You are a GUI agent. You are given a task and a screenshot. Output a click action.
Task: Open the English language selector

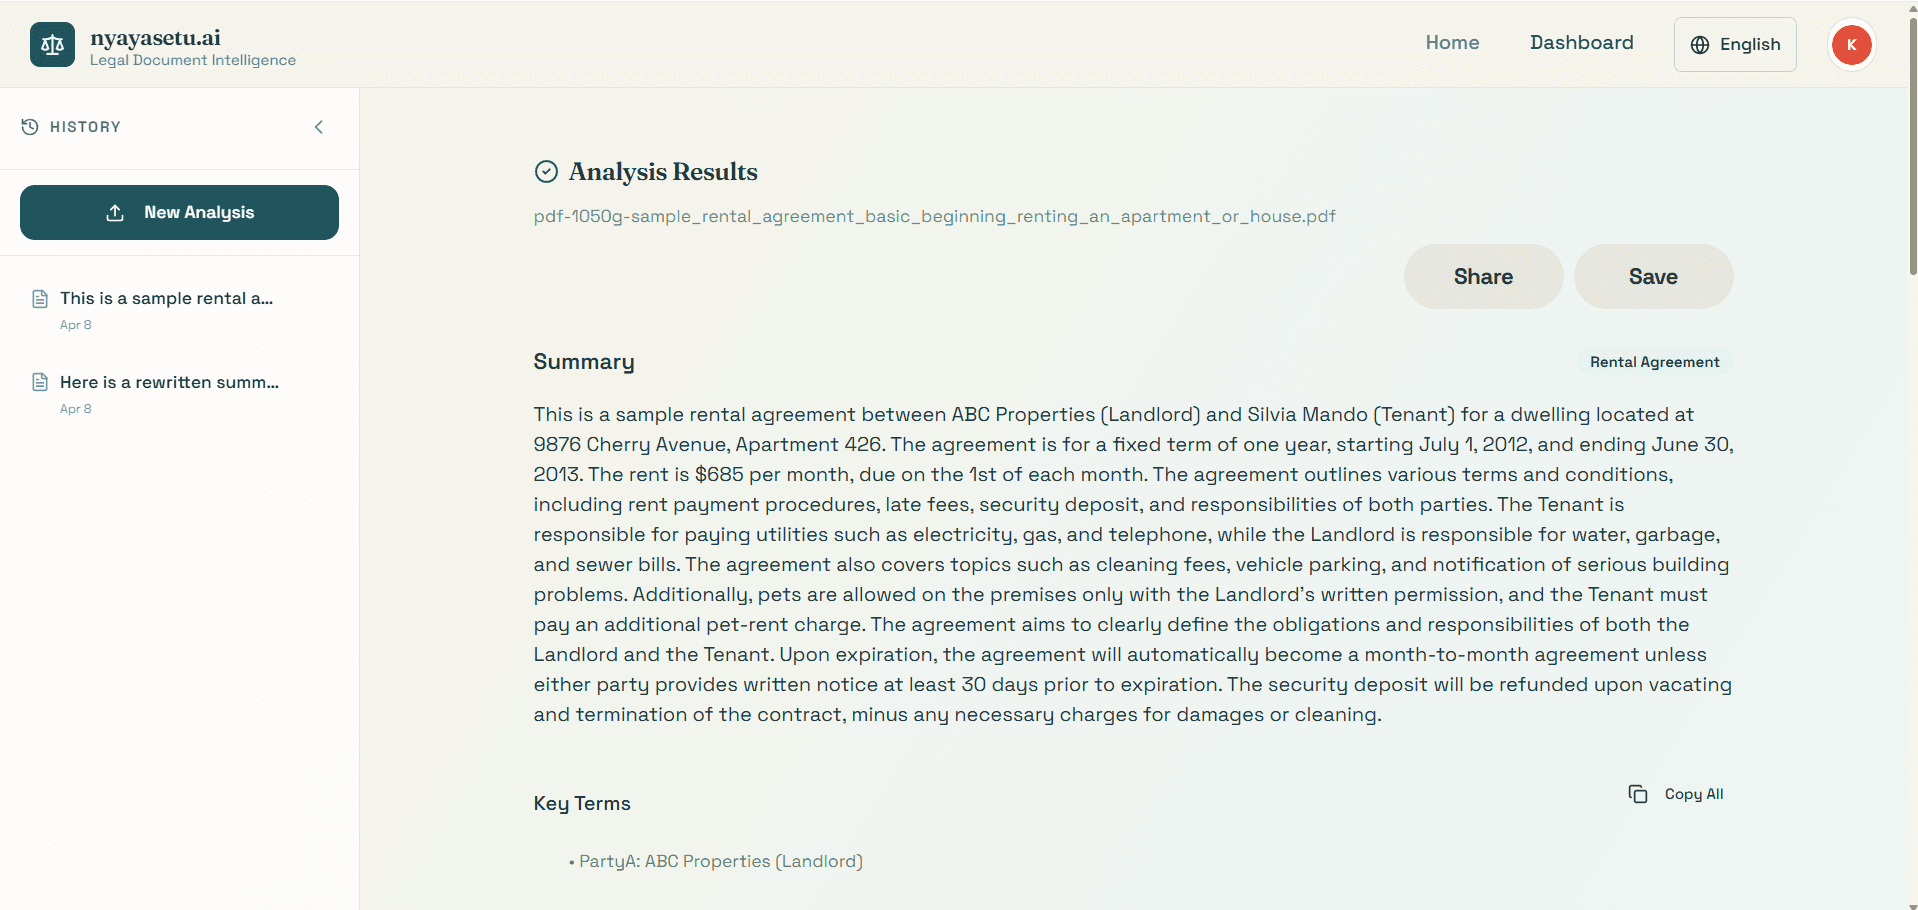point(1735,45)
